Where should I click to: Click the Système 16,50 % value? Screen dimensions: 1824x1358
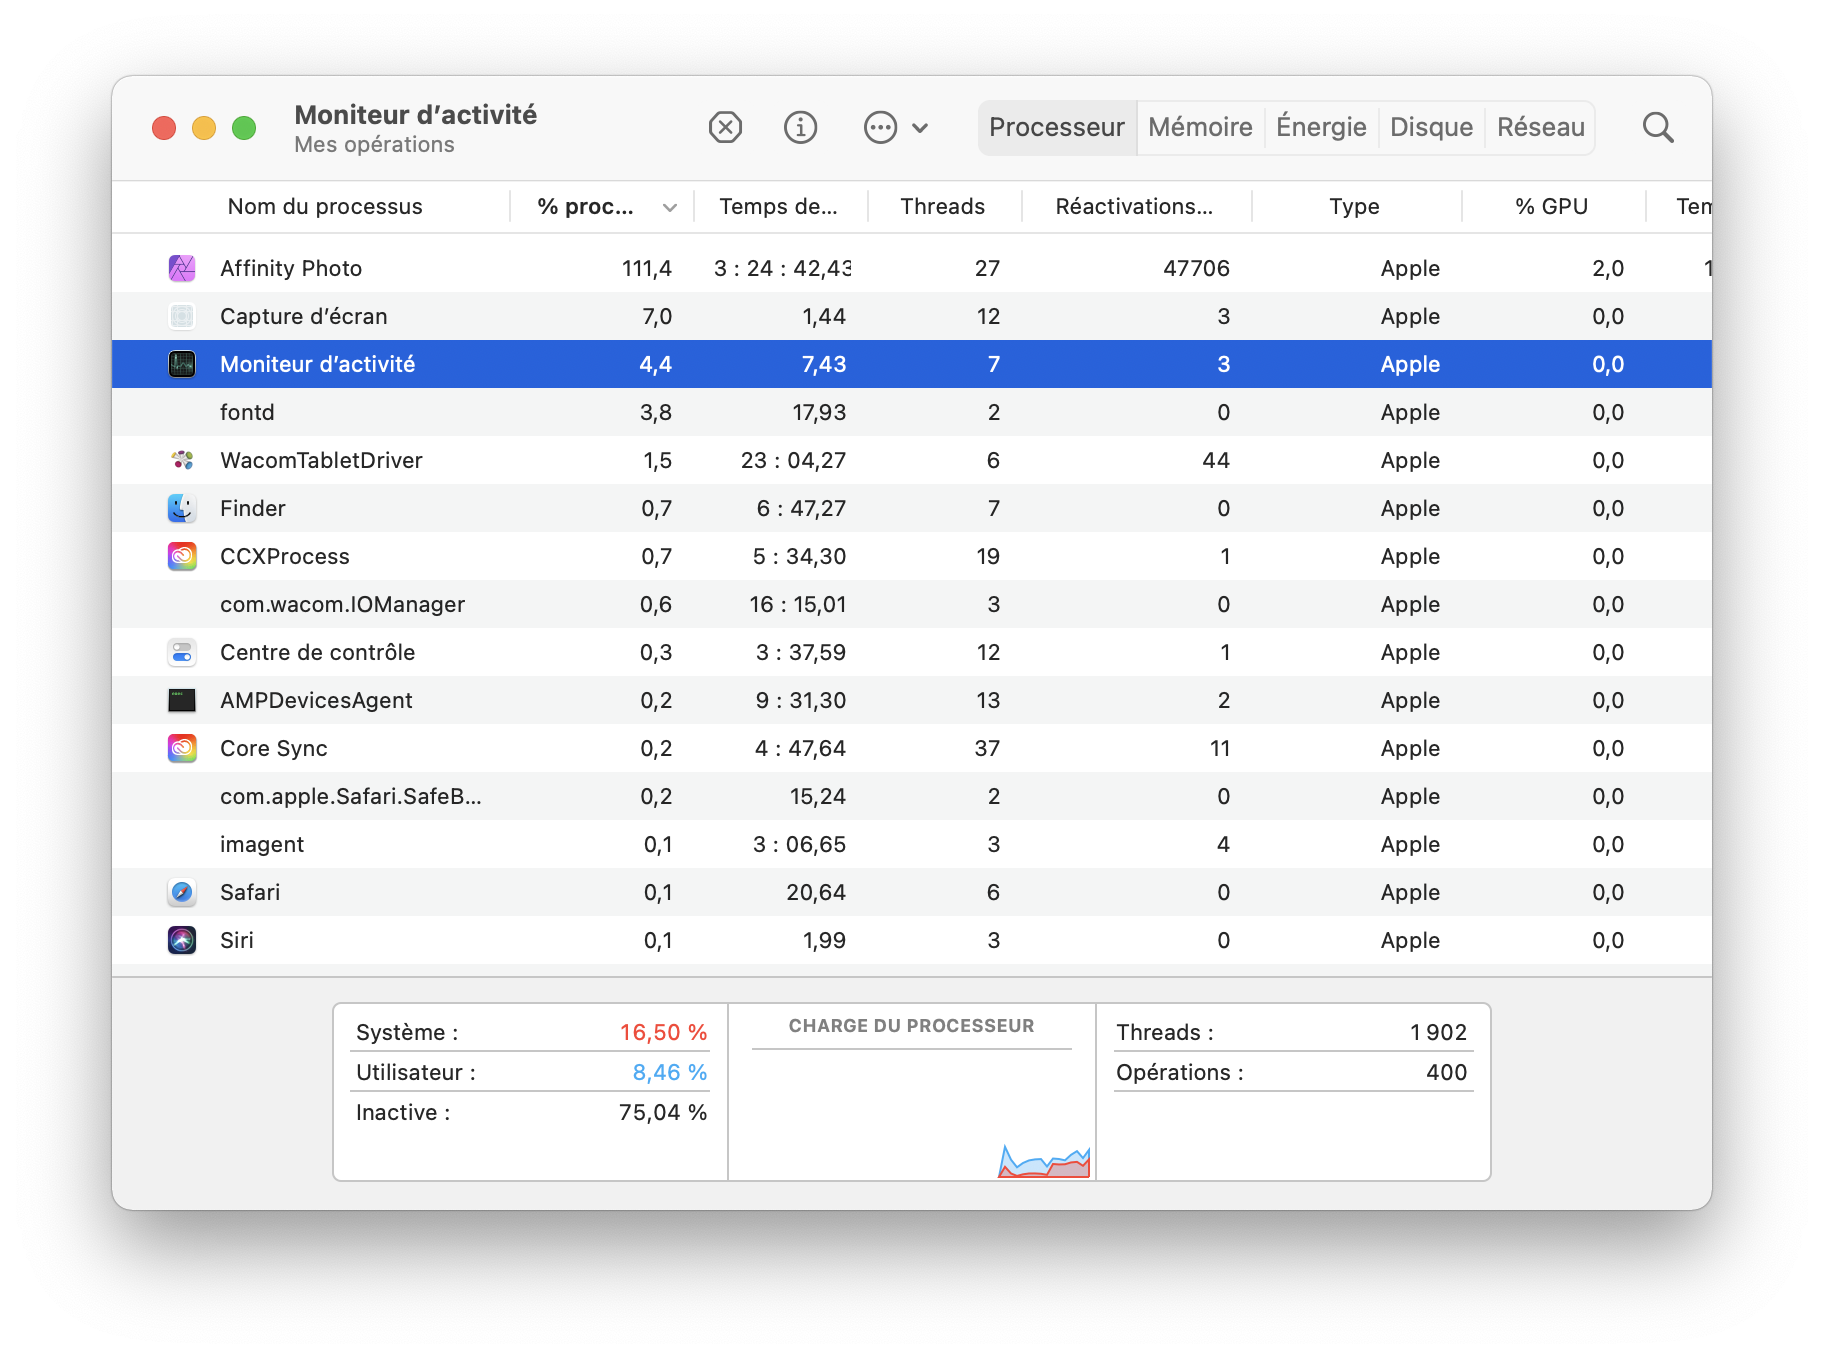tap(663, 1032)
